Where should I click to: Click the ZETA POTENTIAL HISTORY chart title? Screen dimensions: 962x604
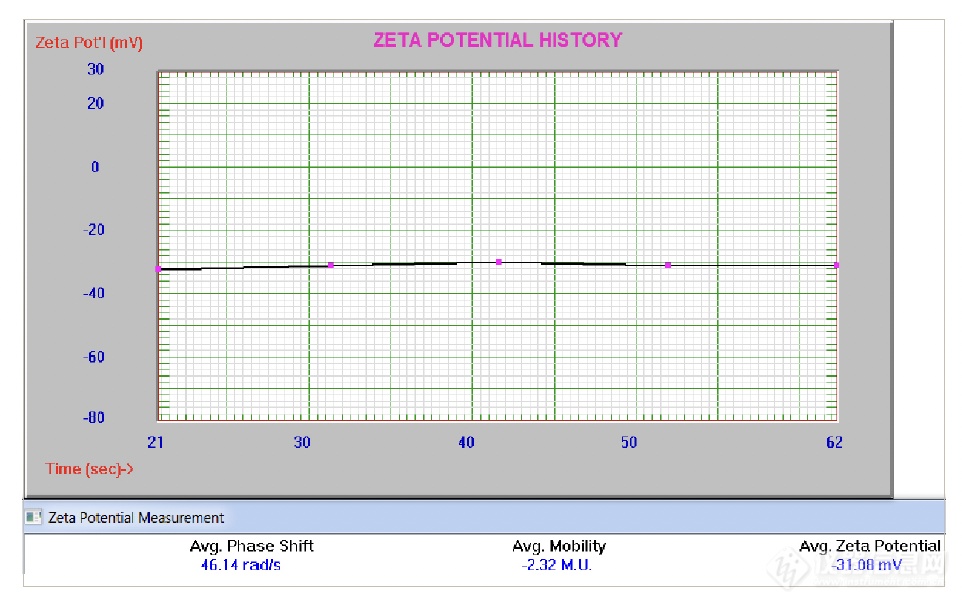pos(497,40)
